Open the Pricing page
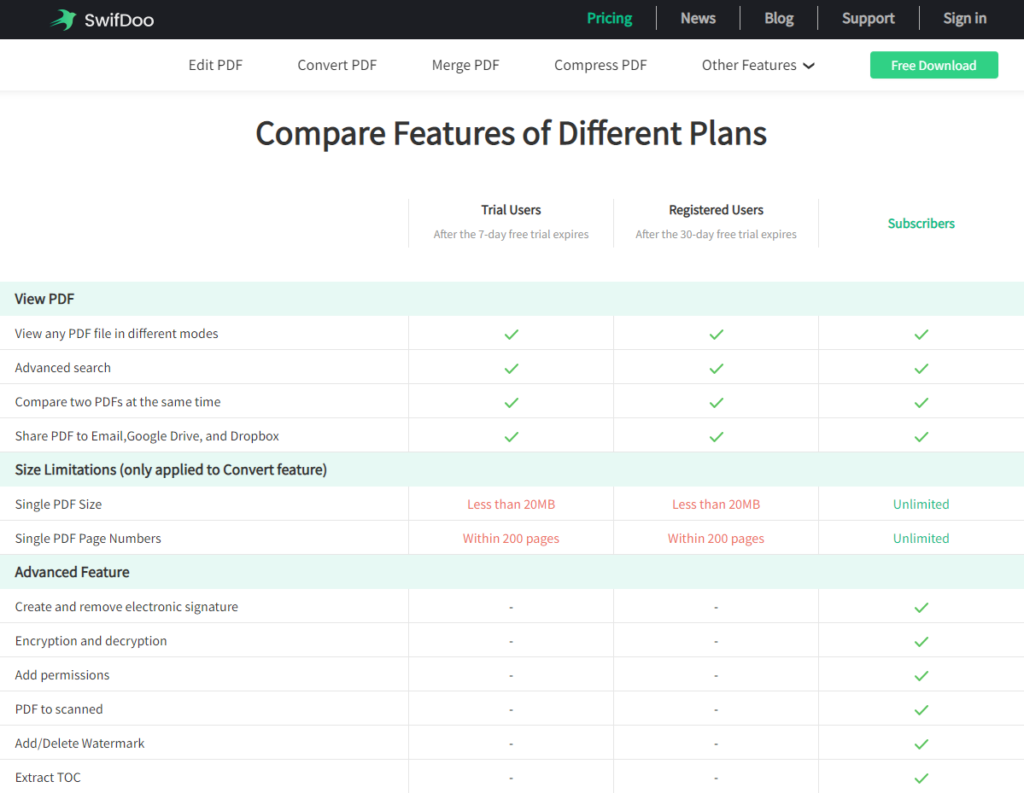The width and height of the screenshot is (1024, 793). click(609, 18)
